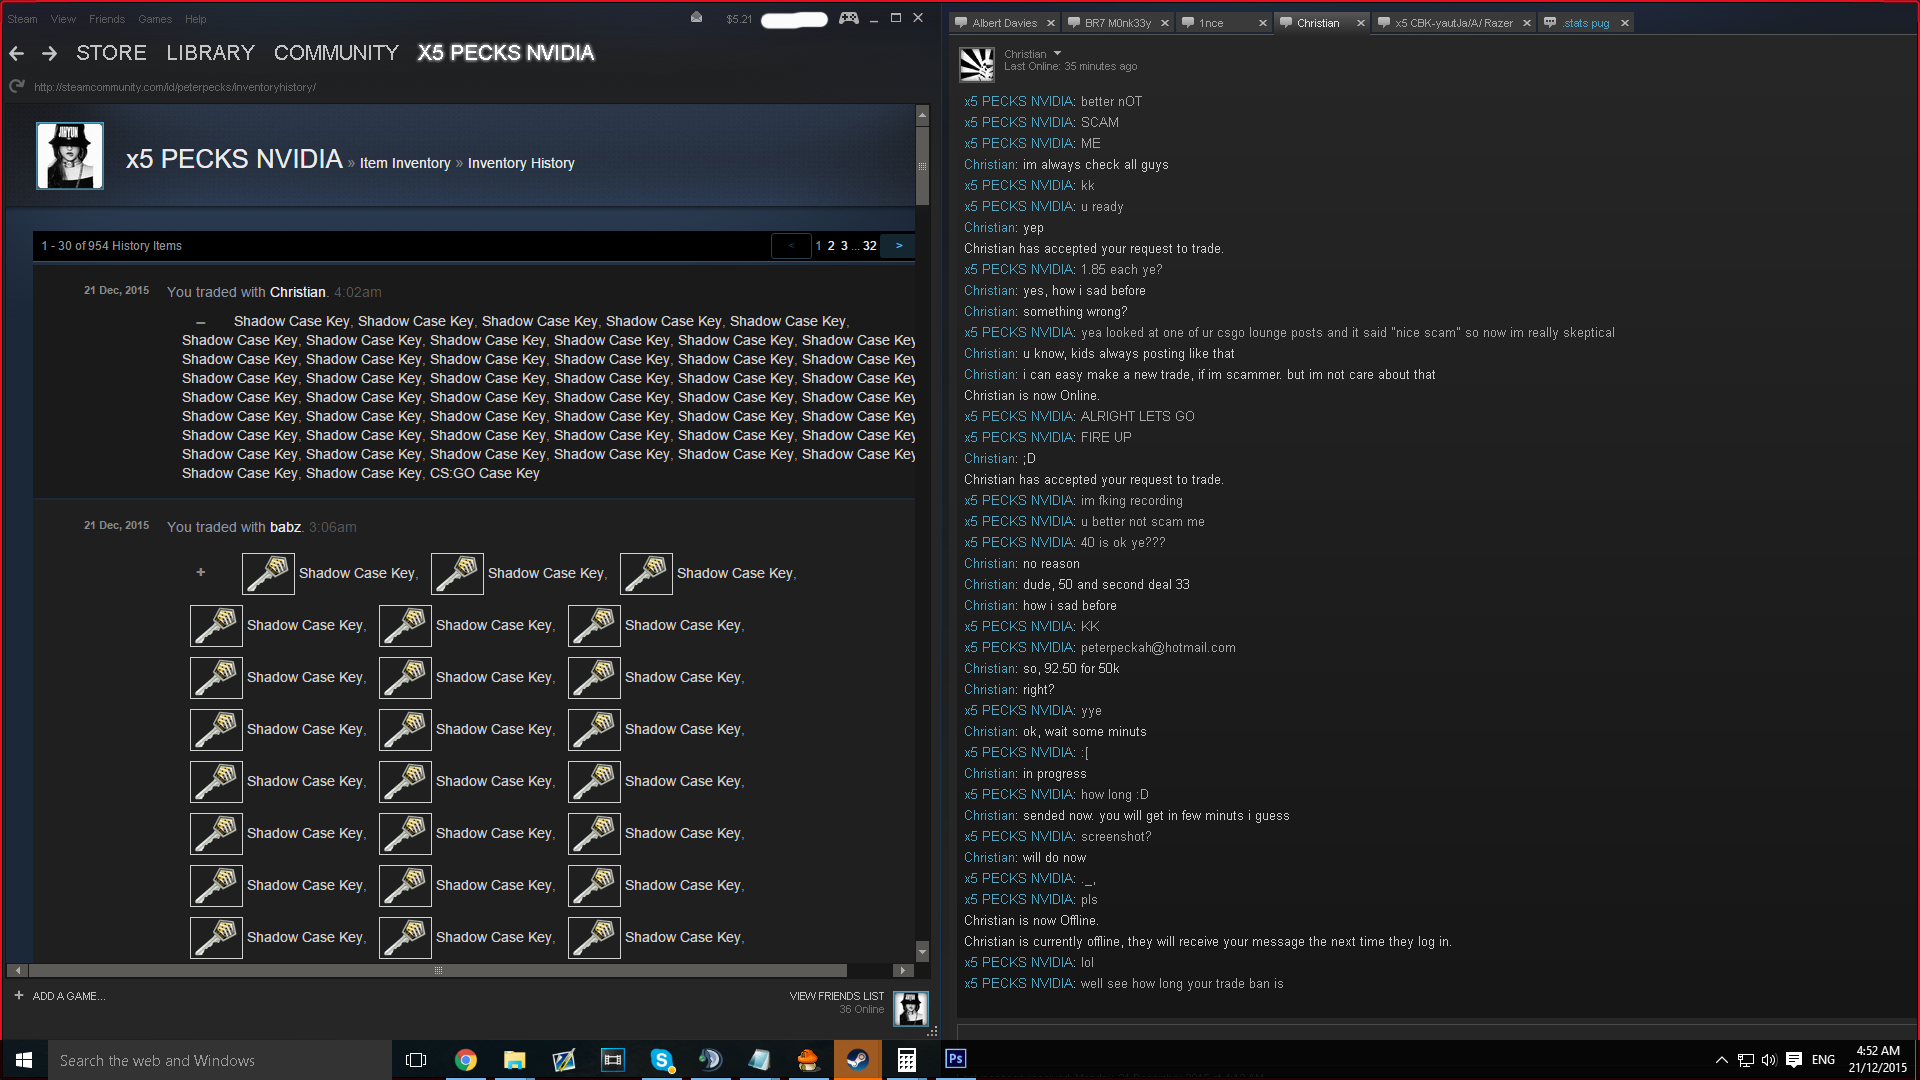This screenshot has width=1920, height=1080.
Task: Open the X5 PECKS NVIDIA profile section
Action: [x=505, y=53]
